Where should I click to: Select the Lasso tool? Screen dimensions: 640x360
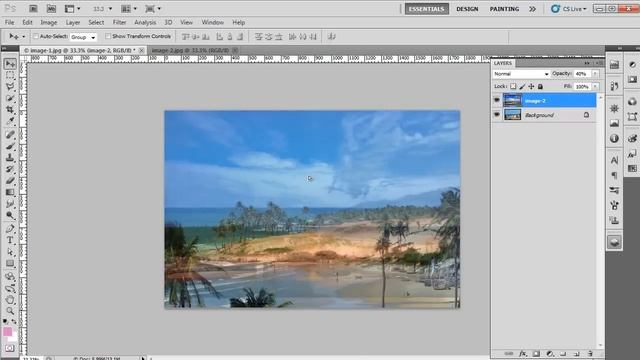pyautogui.click(x=10, y=87)
